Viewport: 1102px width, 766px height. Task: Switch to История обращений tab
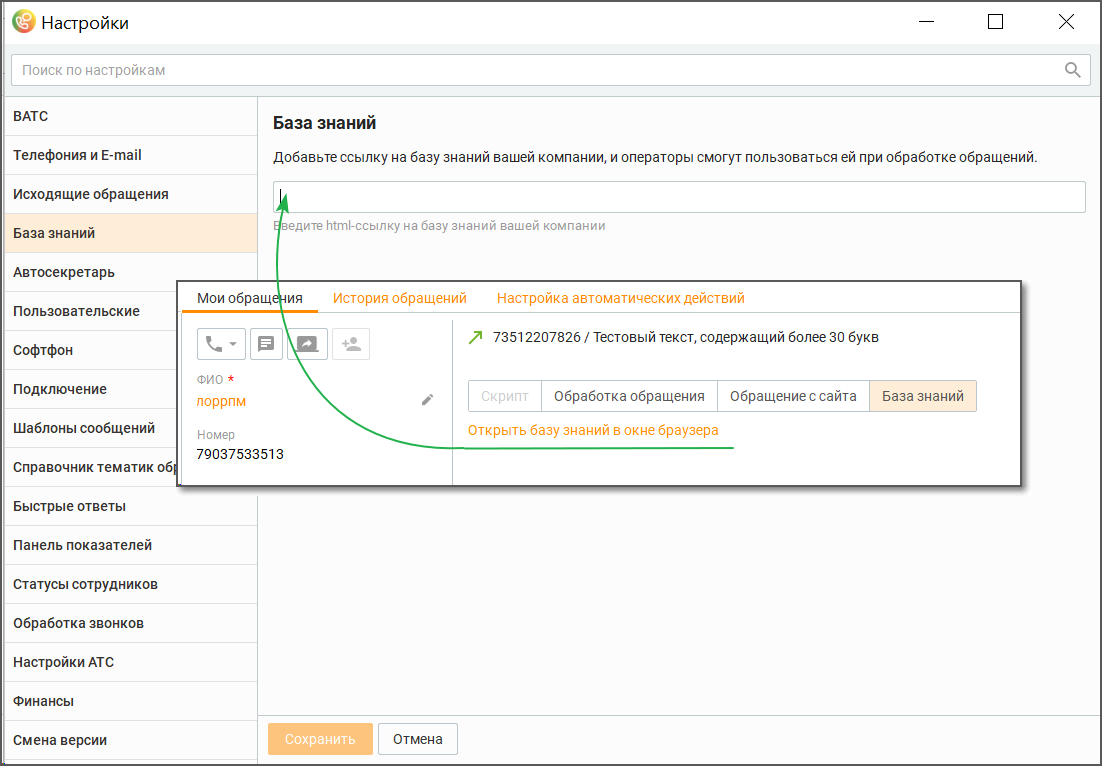click(x=400, y=298)
